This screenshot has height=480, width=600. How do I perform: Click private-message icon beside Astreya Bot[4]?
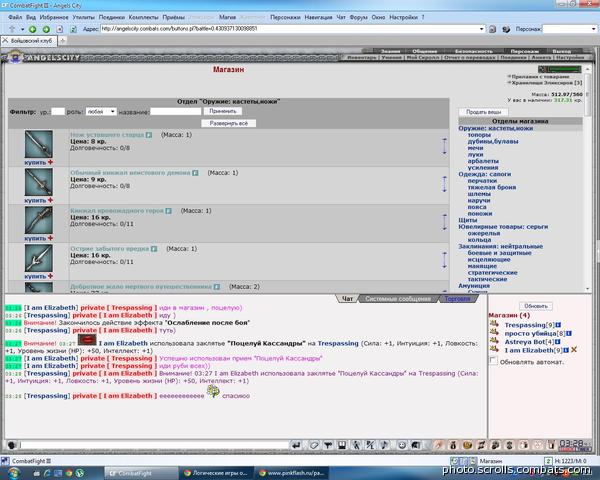click(x=494, y=341)
